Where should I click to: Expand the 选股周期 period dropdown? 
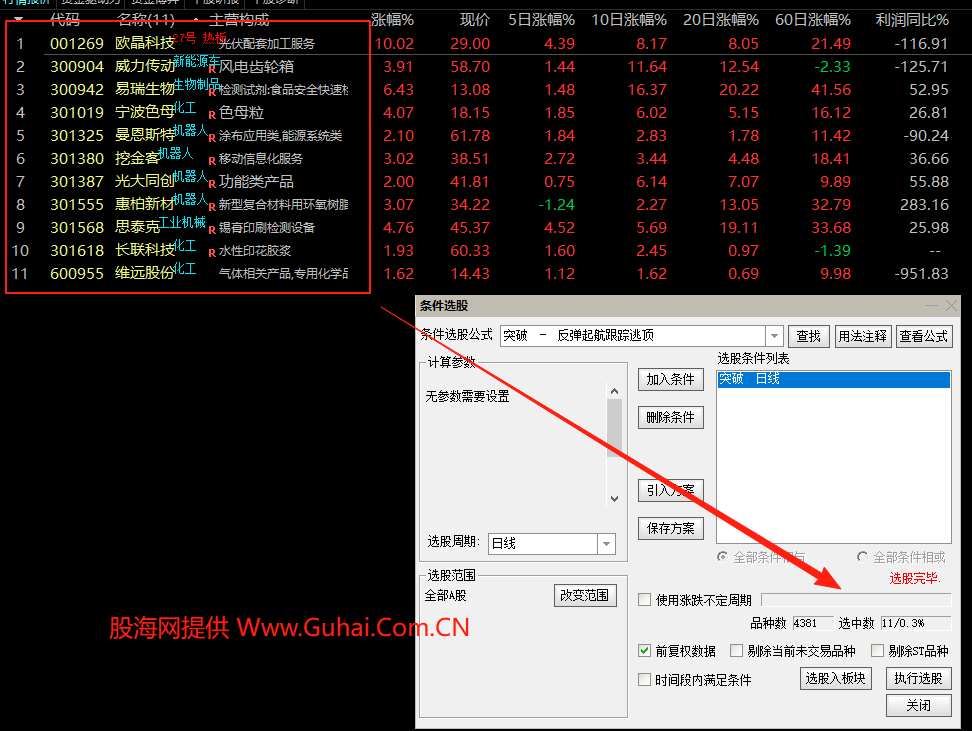pyautogui.click(x=606, y=544)
